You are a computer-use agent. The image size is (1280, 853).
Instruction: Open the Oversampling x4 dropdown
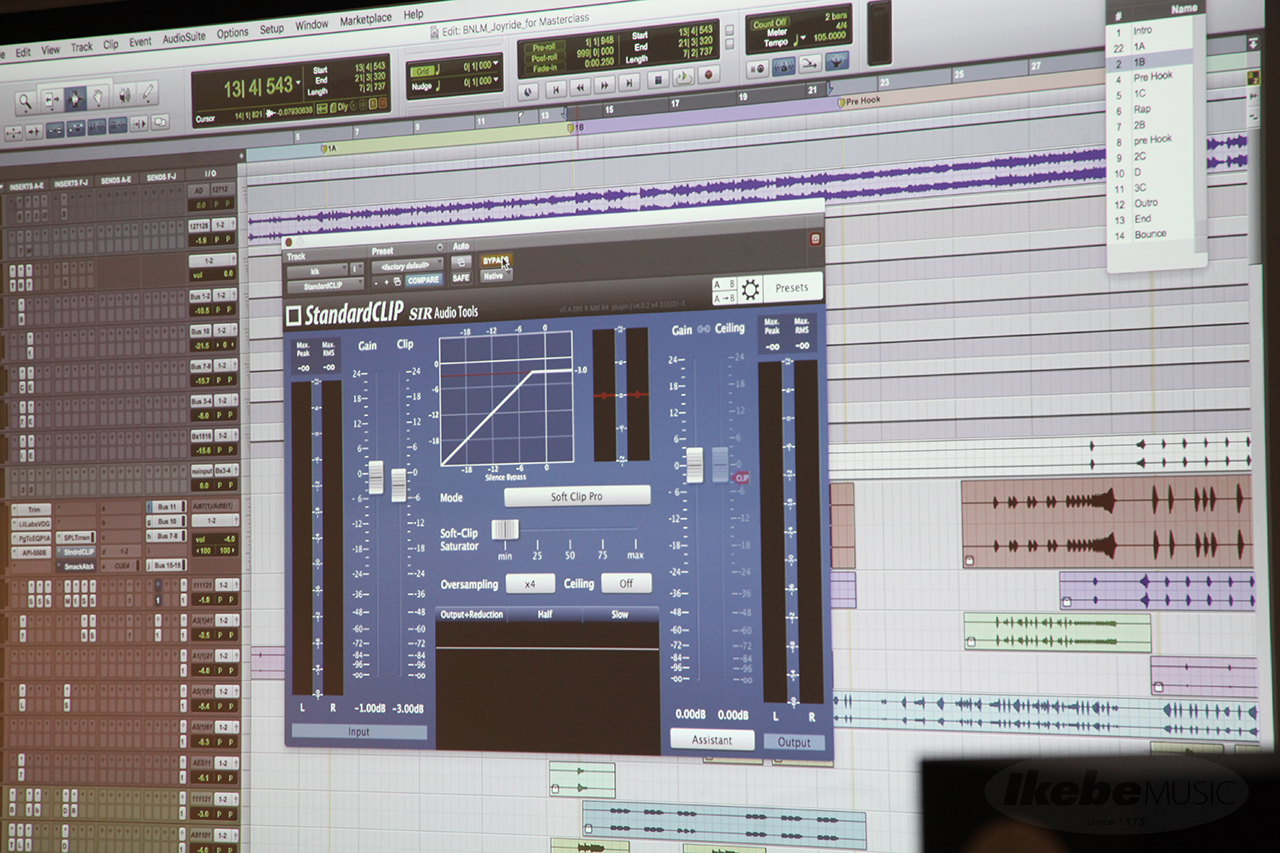(530, 584)
